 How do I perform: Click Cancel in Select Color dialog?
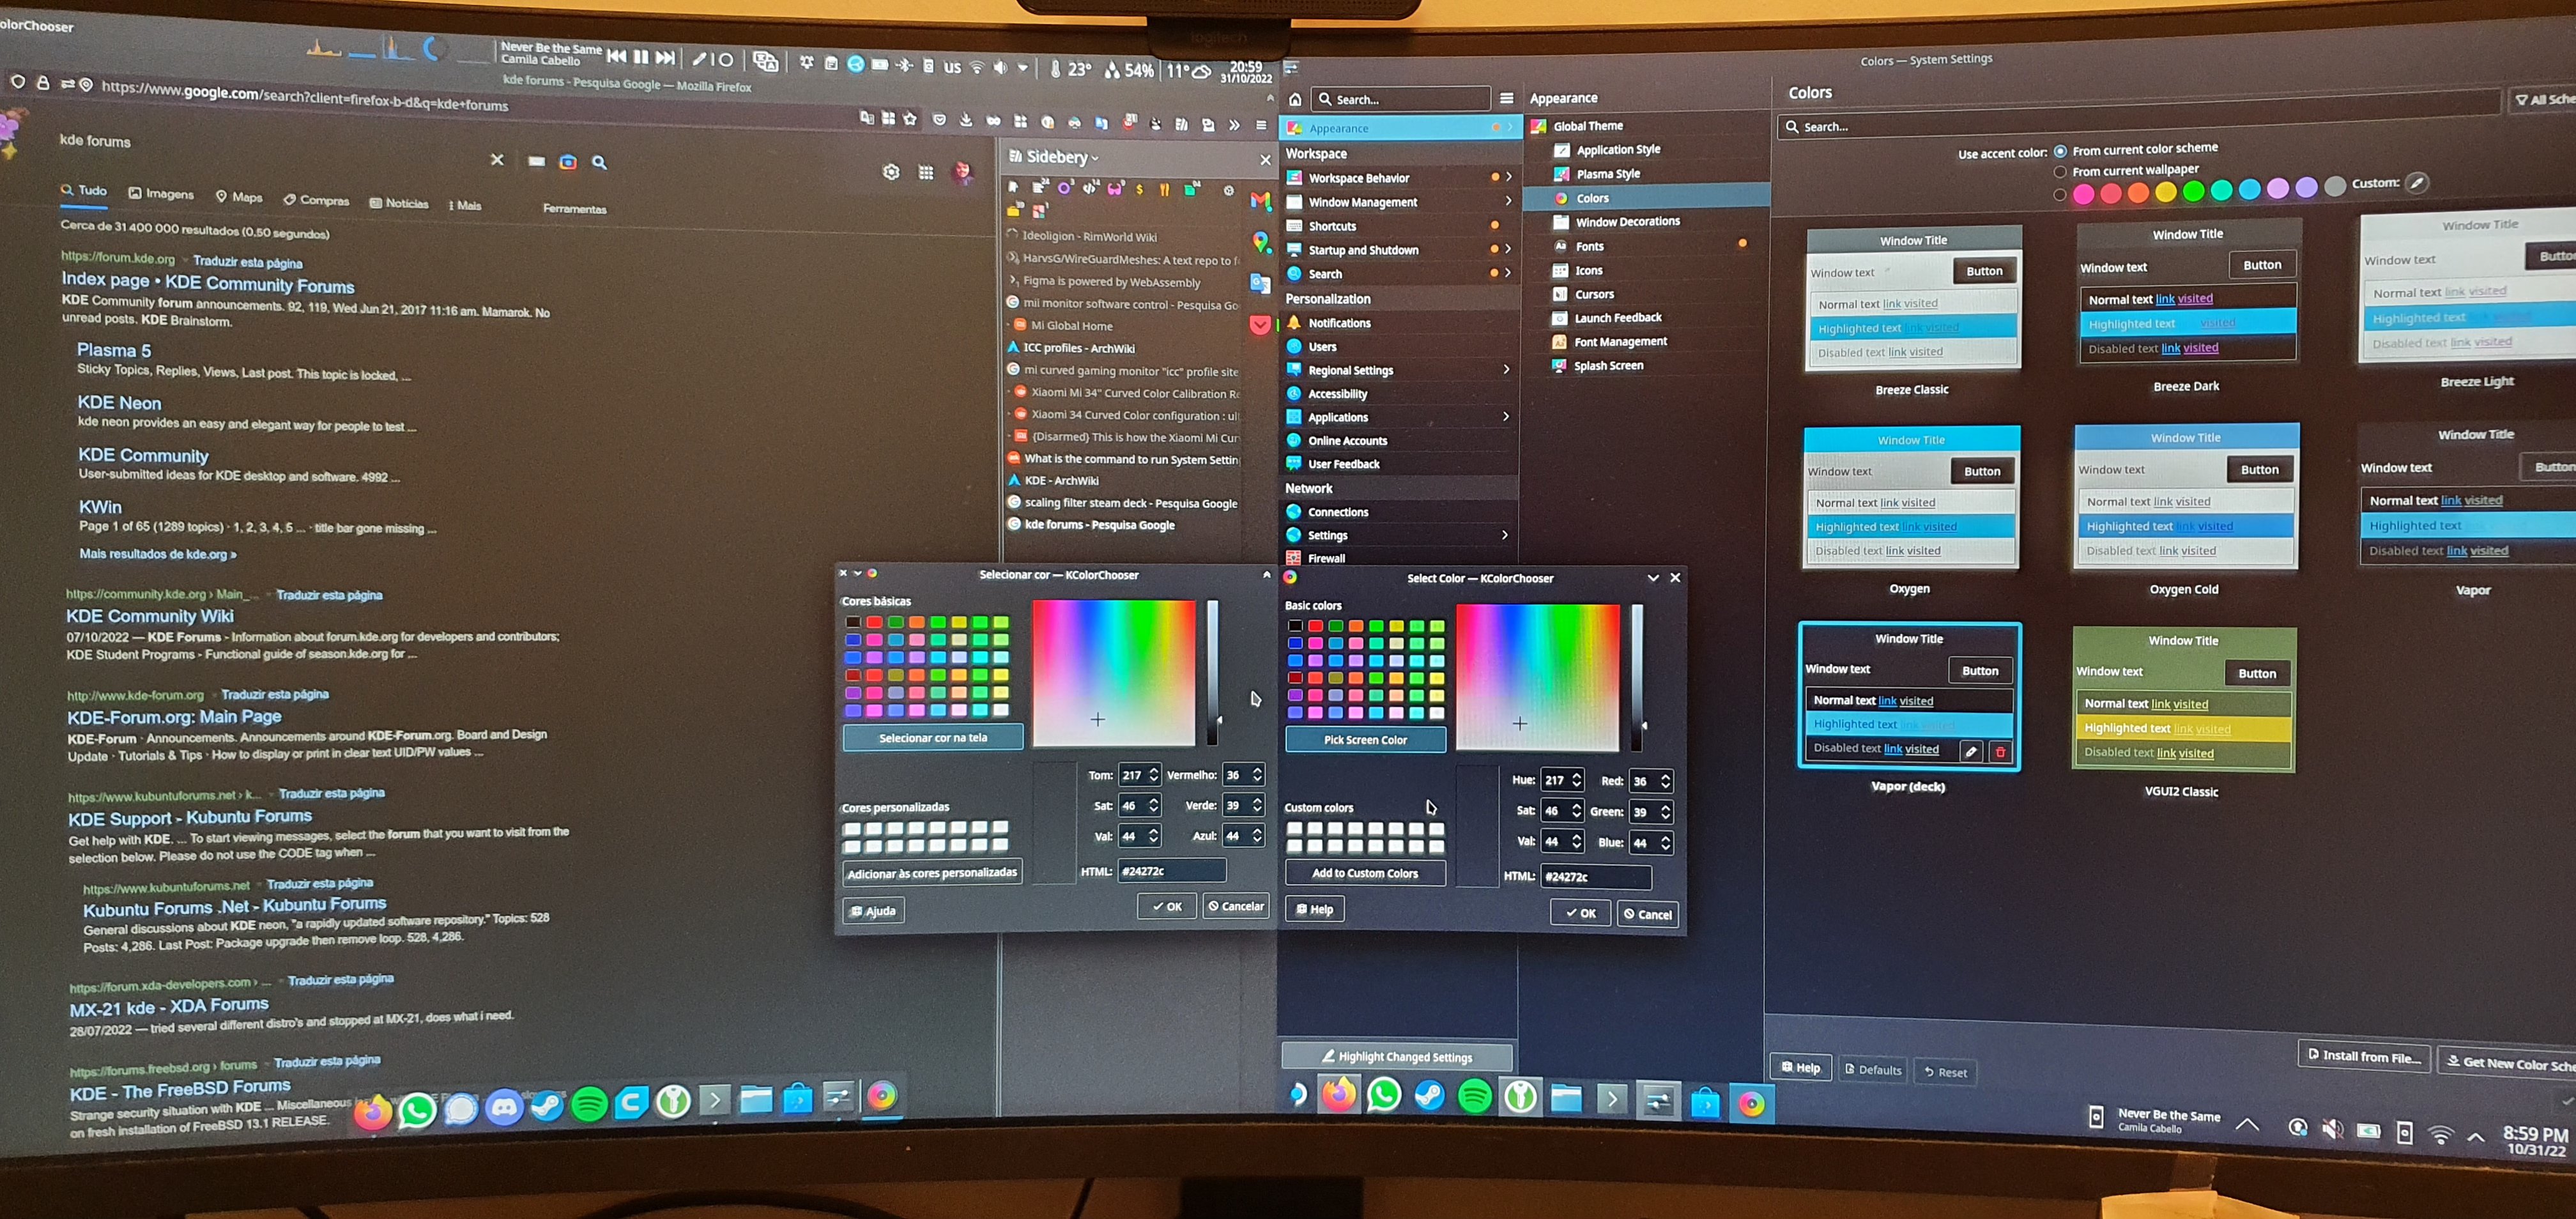tap(1647, 914)
